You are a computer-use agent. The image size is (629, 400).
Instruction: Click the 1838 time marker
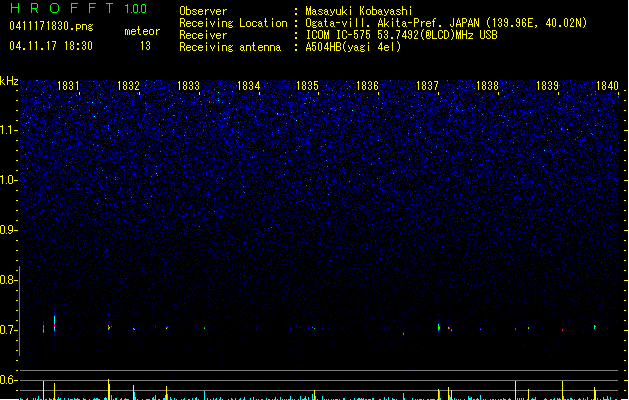point(487,86)
